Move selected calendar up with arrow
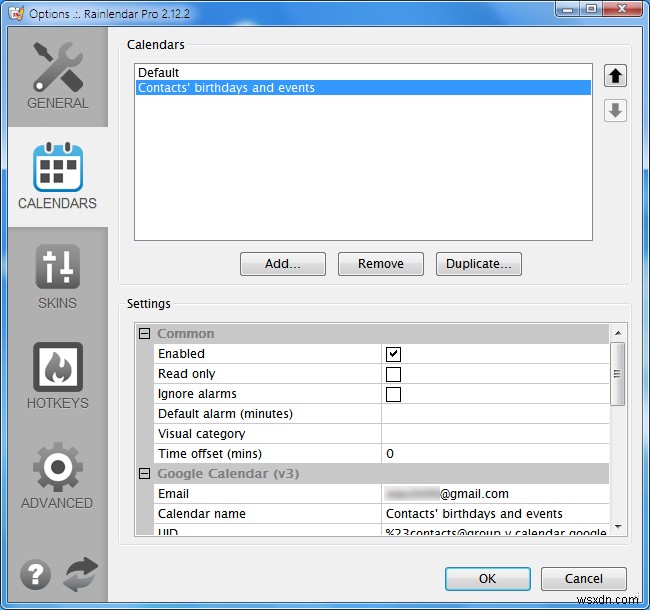 click(x=615, y=76)
